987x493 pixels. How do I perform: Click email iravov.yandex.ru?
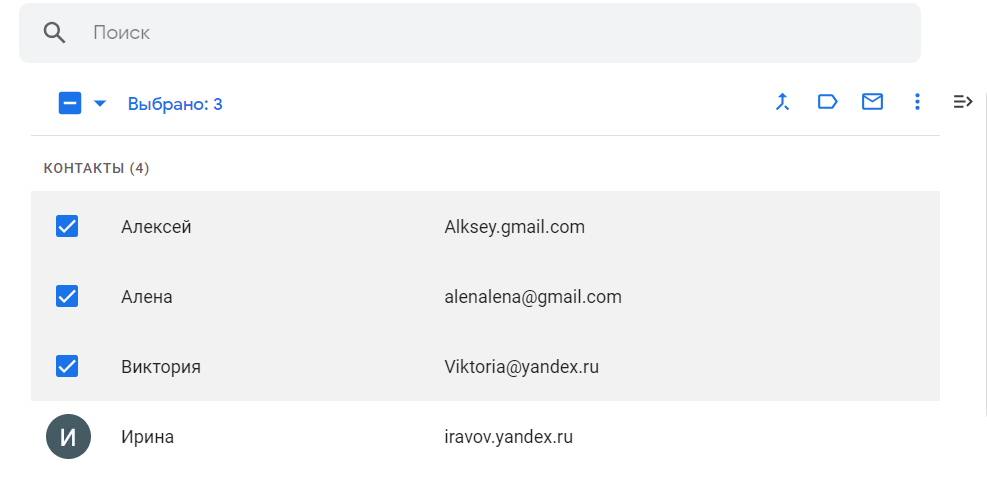pyautogui.click(x=508, y=437)
